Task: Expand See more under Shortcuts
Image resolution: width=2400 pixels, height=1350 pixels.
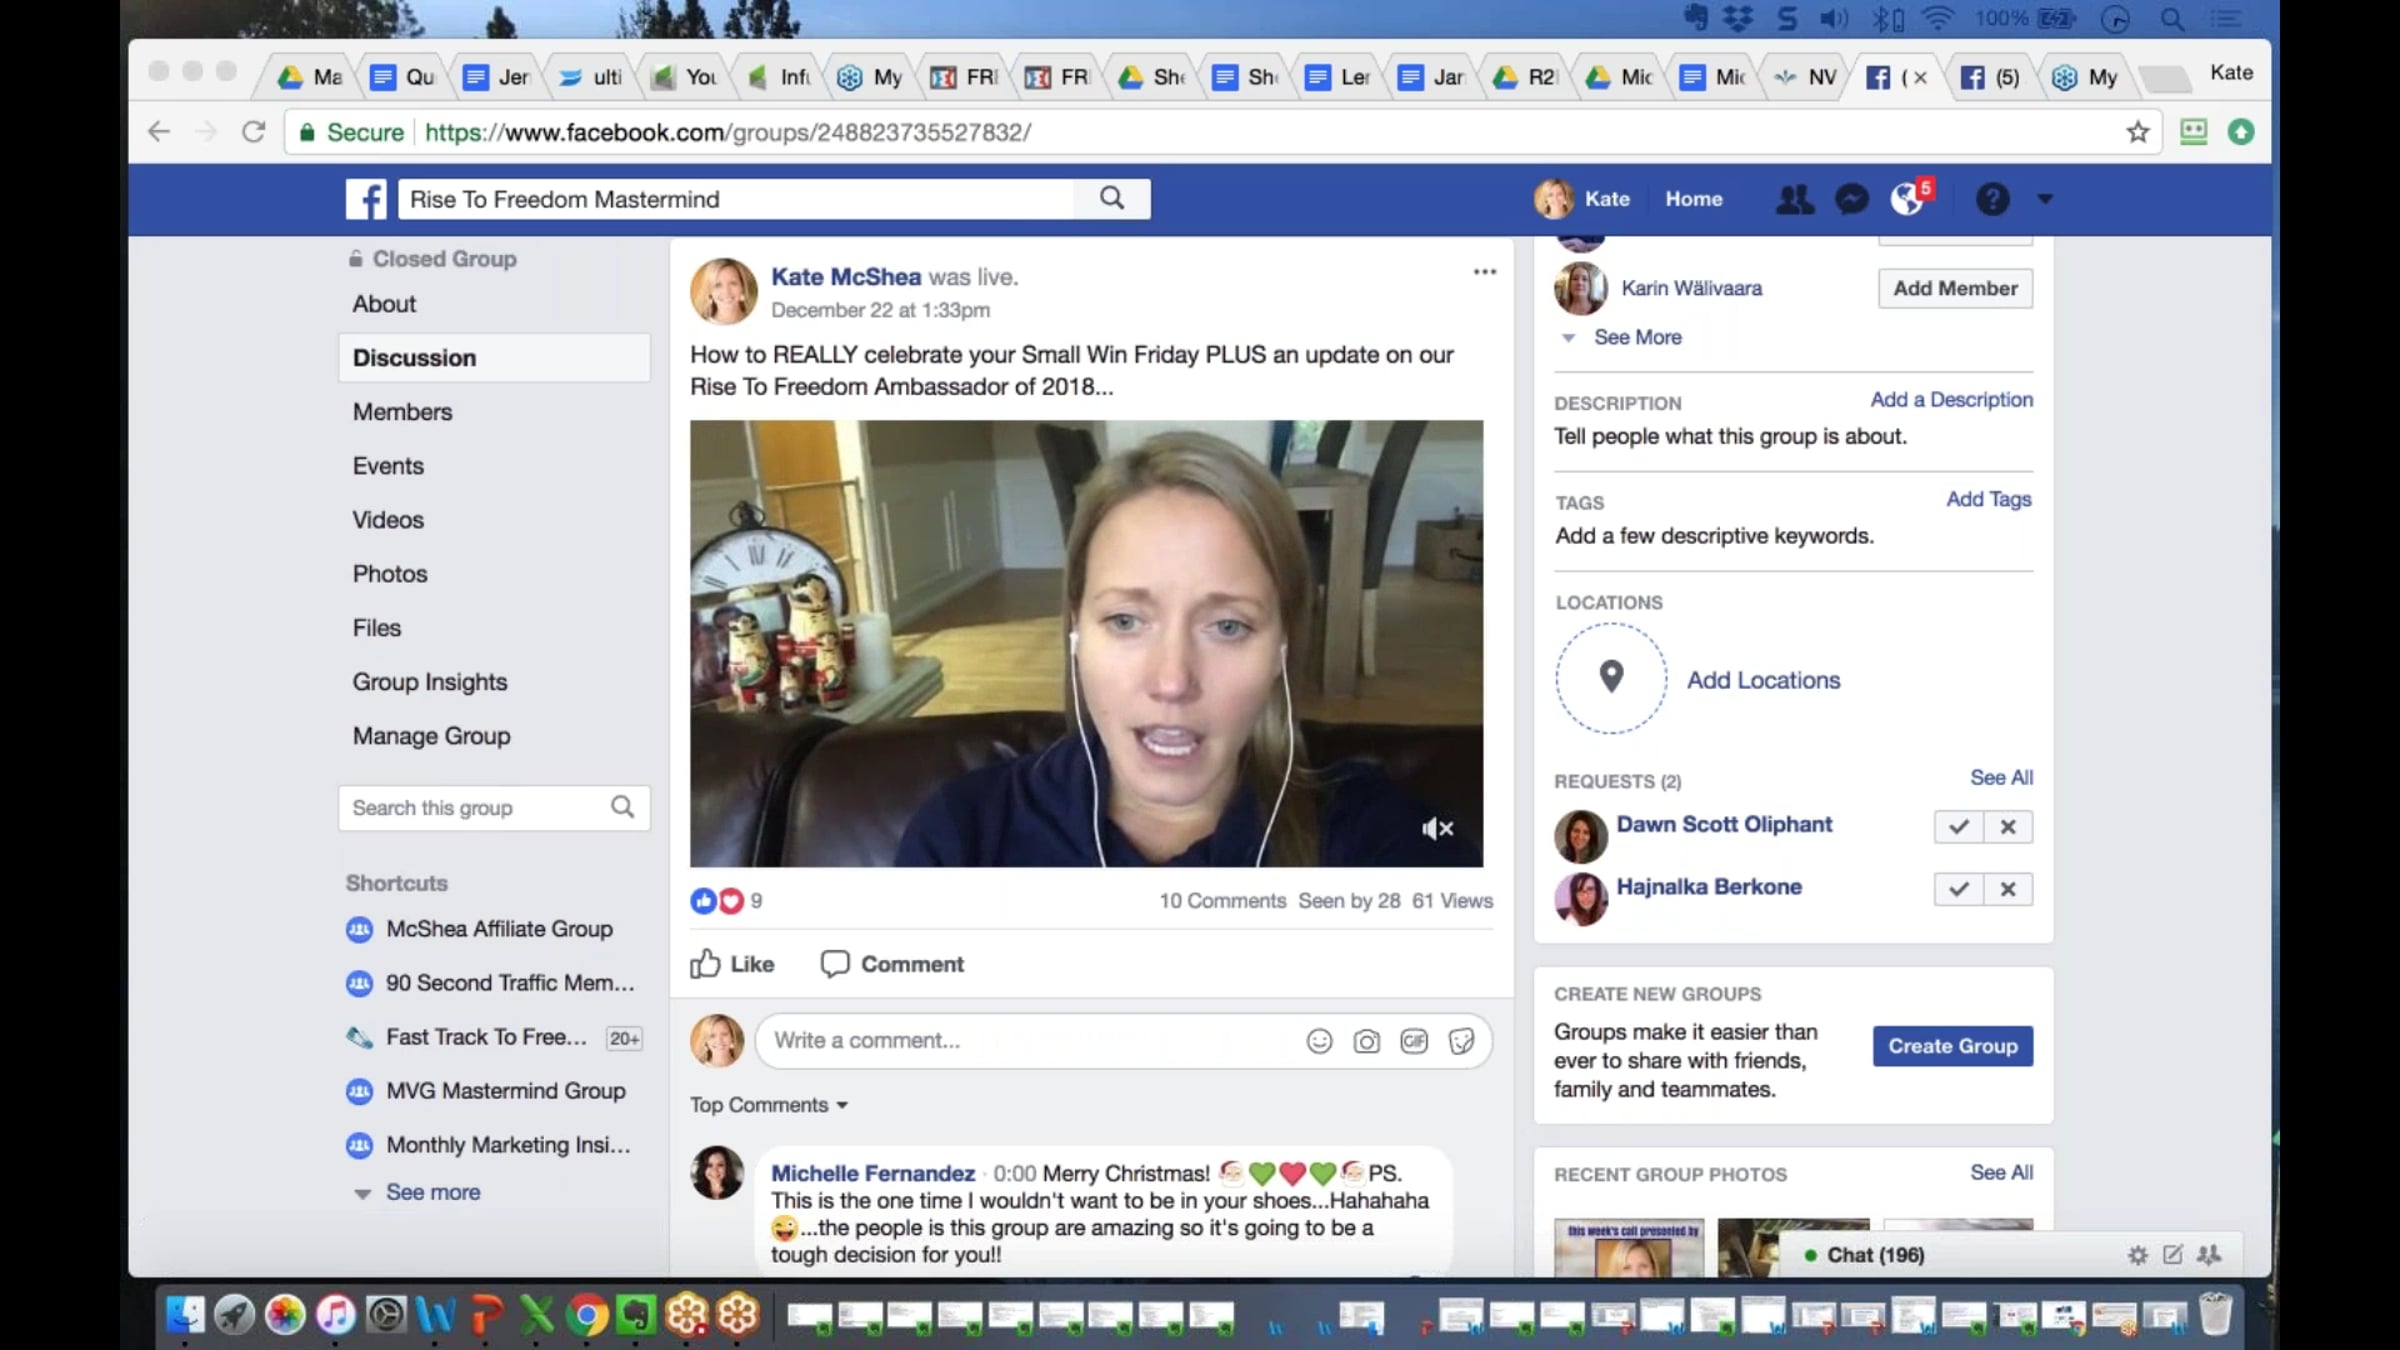Action: 432,1192
